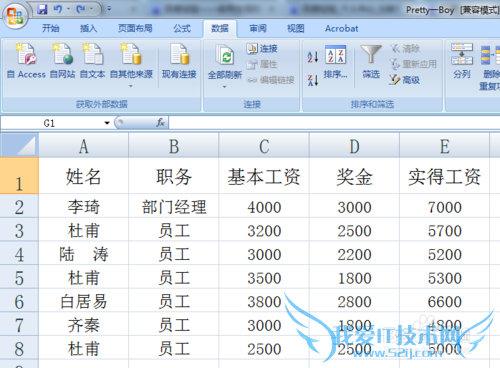Click the 基本工资 header cell
This screenshot has height=368, width=500.
[264, 176]
